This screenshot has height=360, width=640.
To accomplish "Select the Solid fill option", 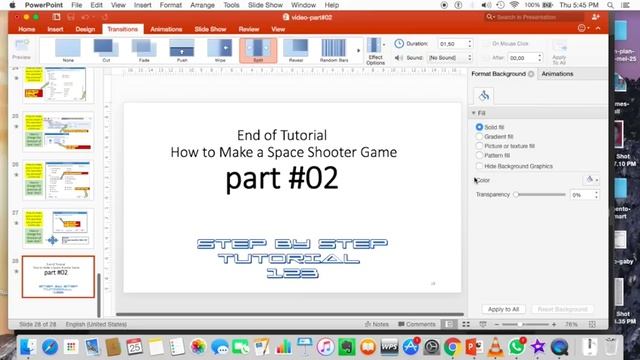I will point(479,127).
